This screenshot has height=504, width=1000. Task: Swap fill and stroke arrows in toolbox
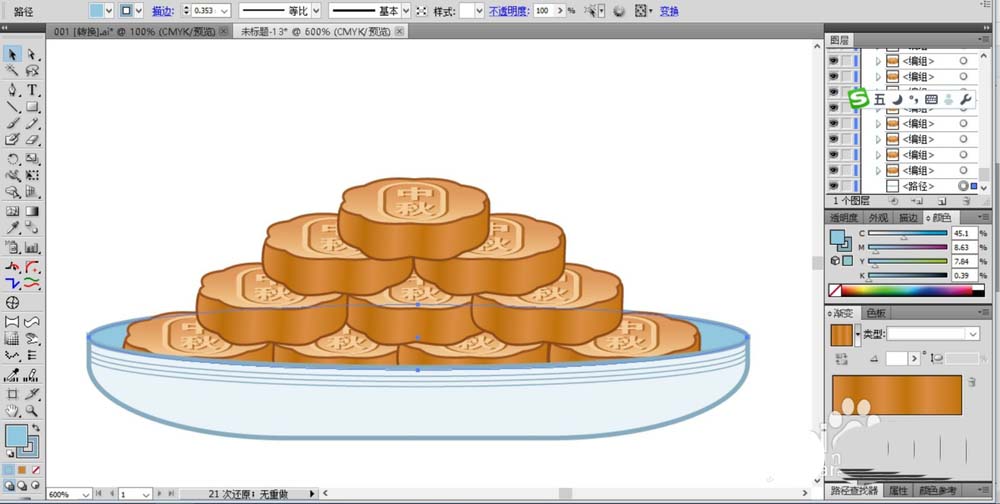click(36, 427)
